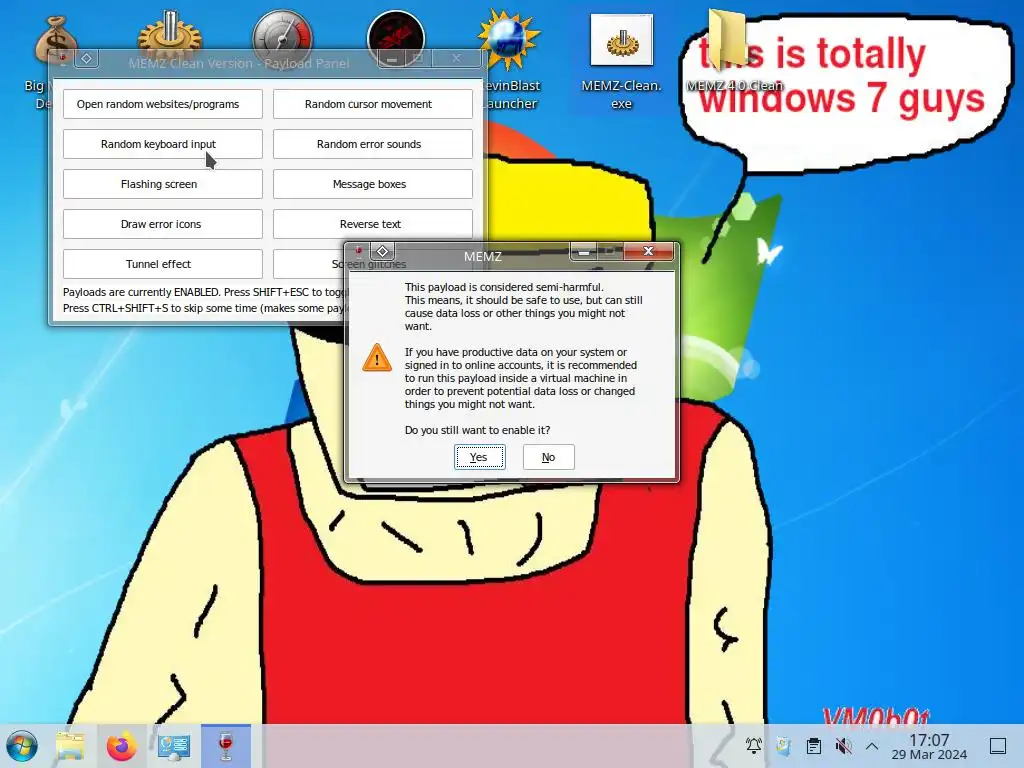Viewport: 1024px width, 768px height.
Task: Open clock showing 17:07
Action: pos(929,746)
